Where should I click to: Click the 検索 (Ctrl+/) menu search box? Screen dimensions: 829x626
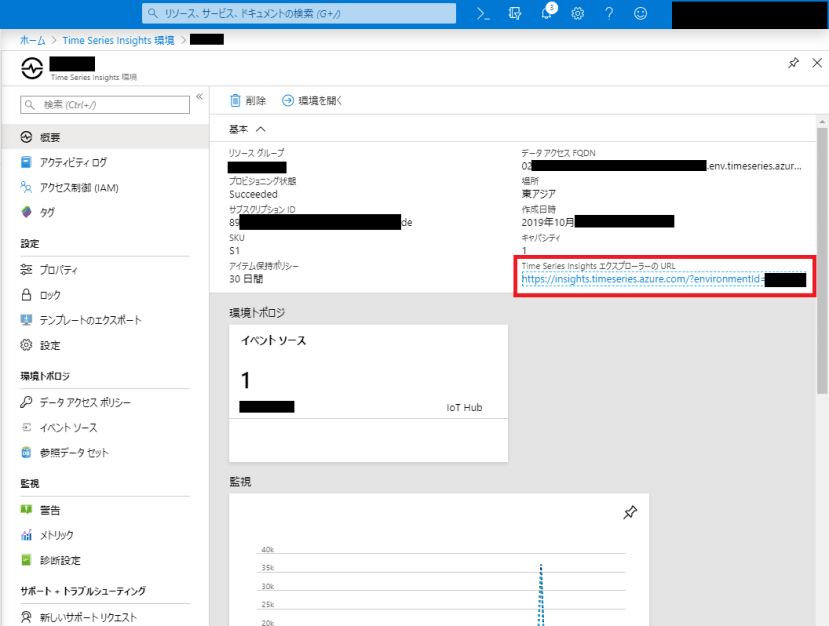[x=105, y=105]
